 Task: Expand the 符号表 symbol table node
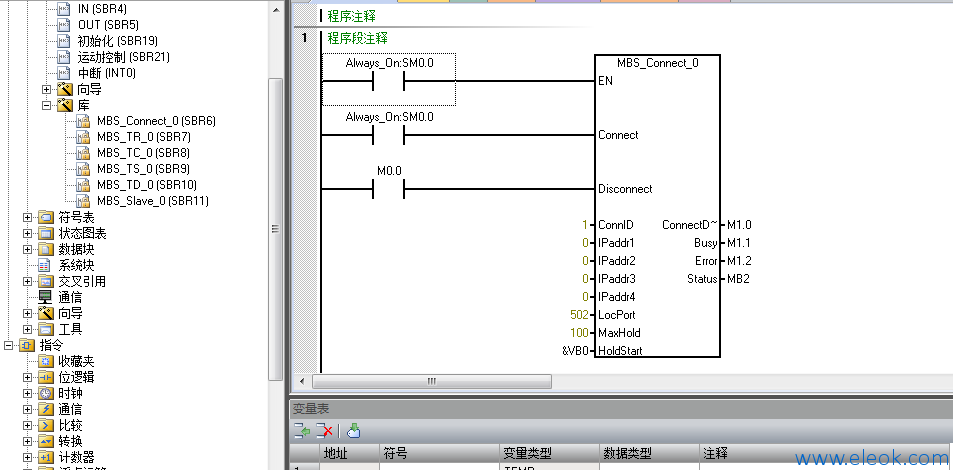(27, 217)
